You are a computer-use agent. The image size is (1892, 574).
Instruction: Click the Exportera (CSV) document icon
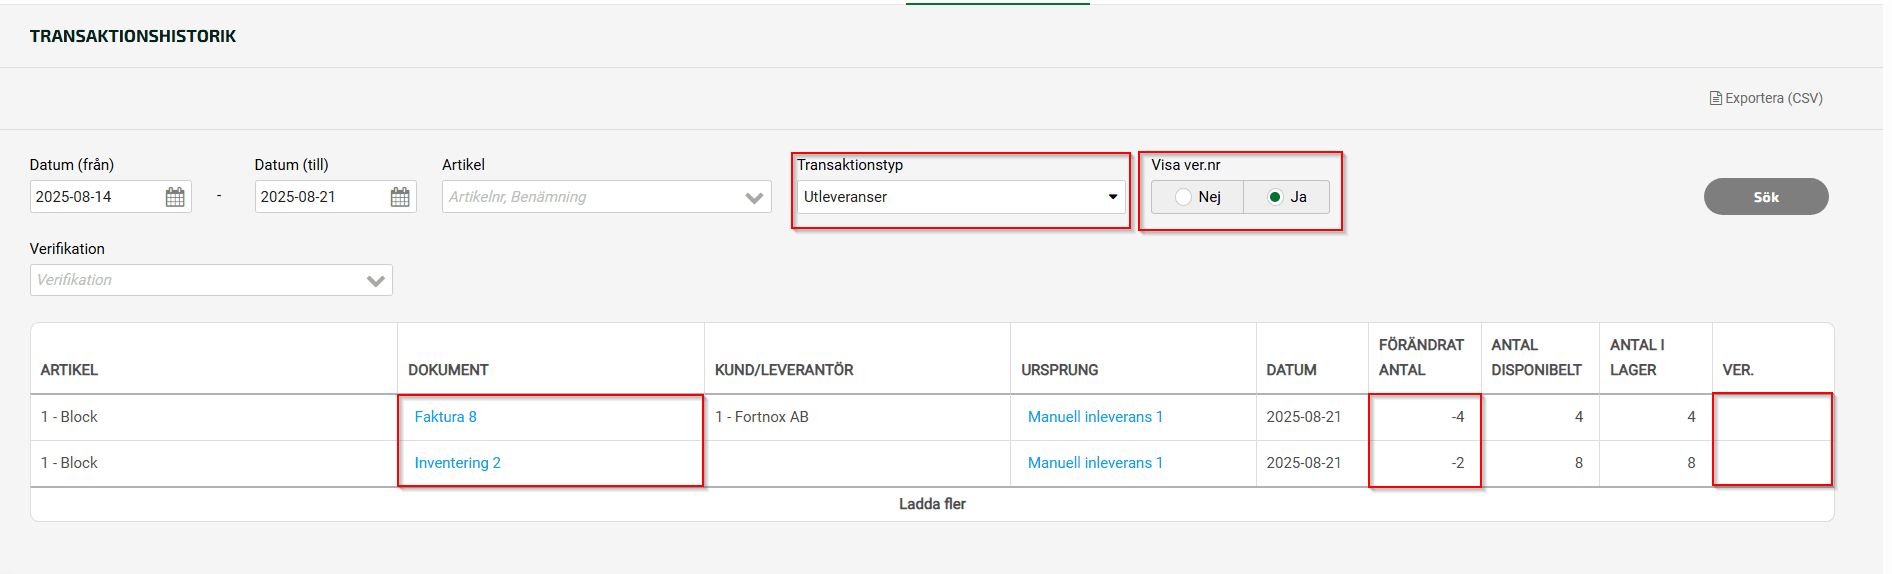[1716, 98]
